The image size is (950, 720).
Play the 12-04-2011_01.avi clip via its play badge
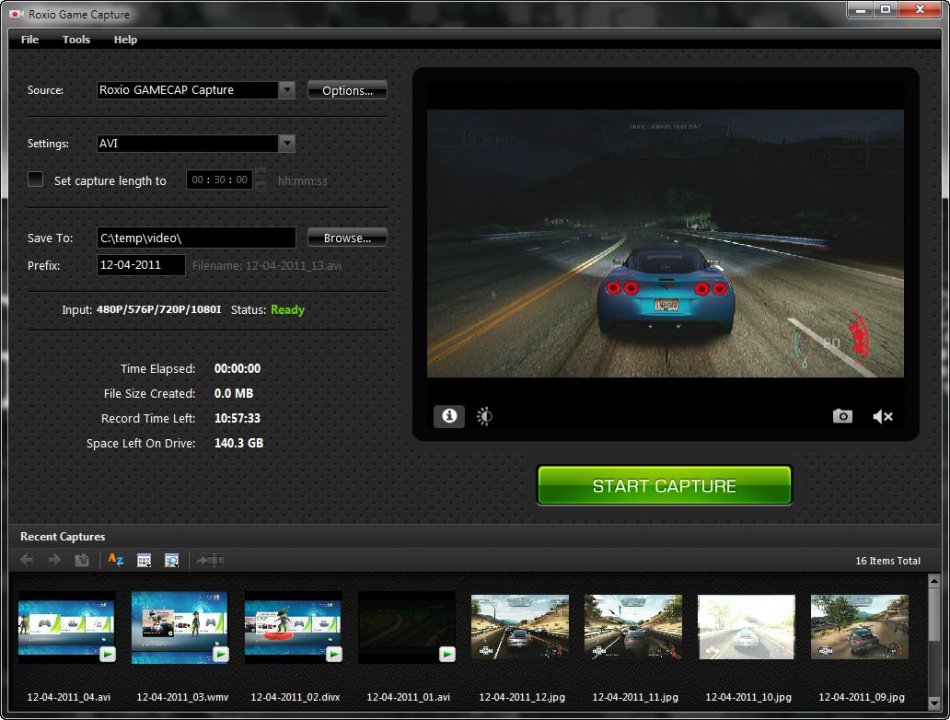tap(447, 654)
